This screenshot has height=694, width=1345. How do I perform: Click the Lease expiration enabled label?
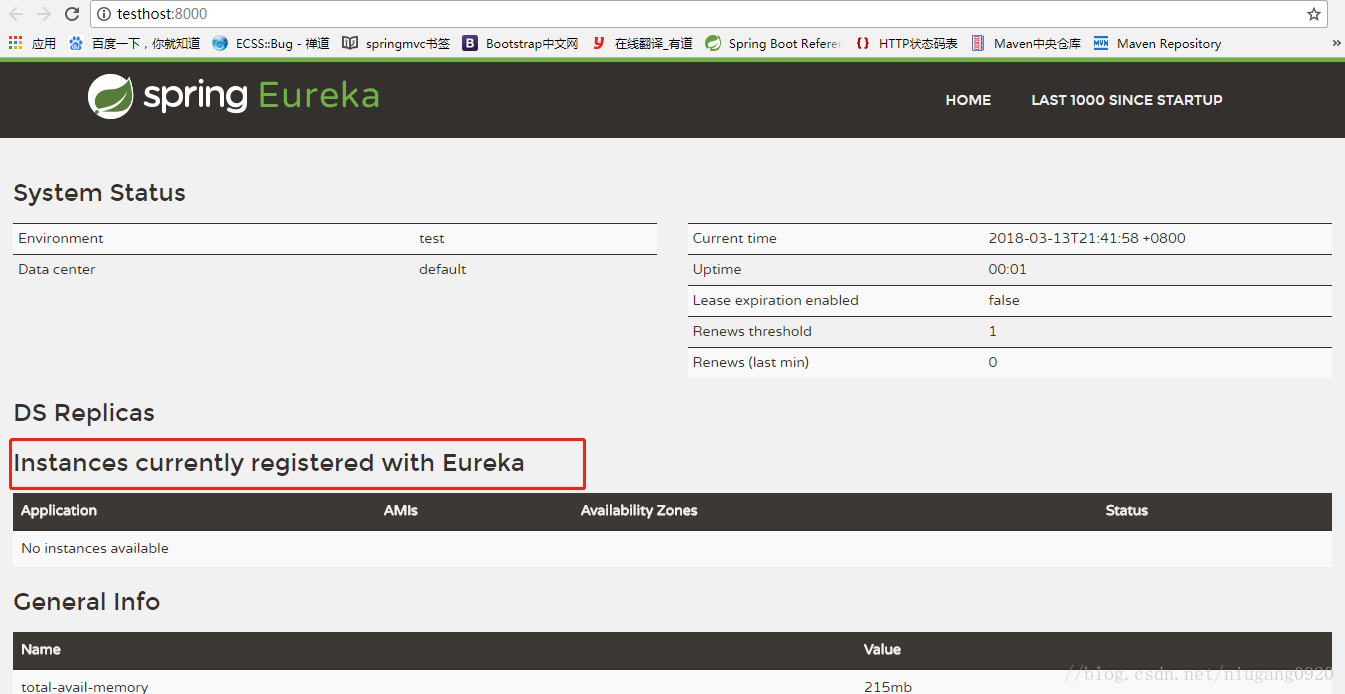tap(775, 300)
